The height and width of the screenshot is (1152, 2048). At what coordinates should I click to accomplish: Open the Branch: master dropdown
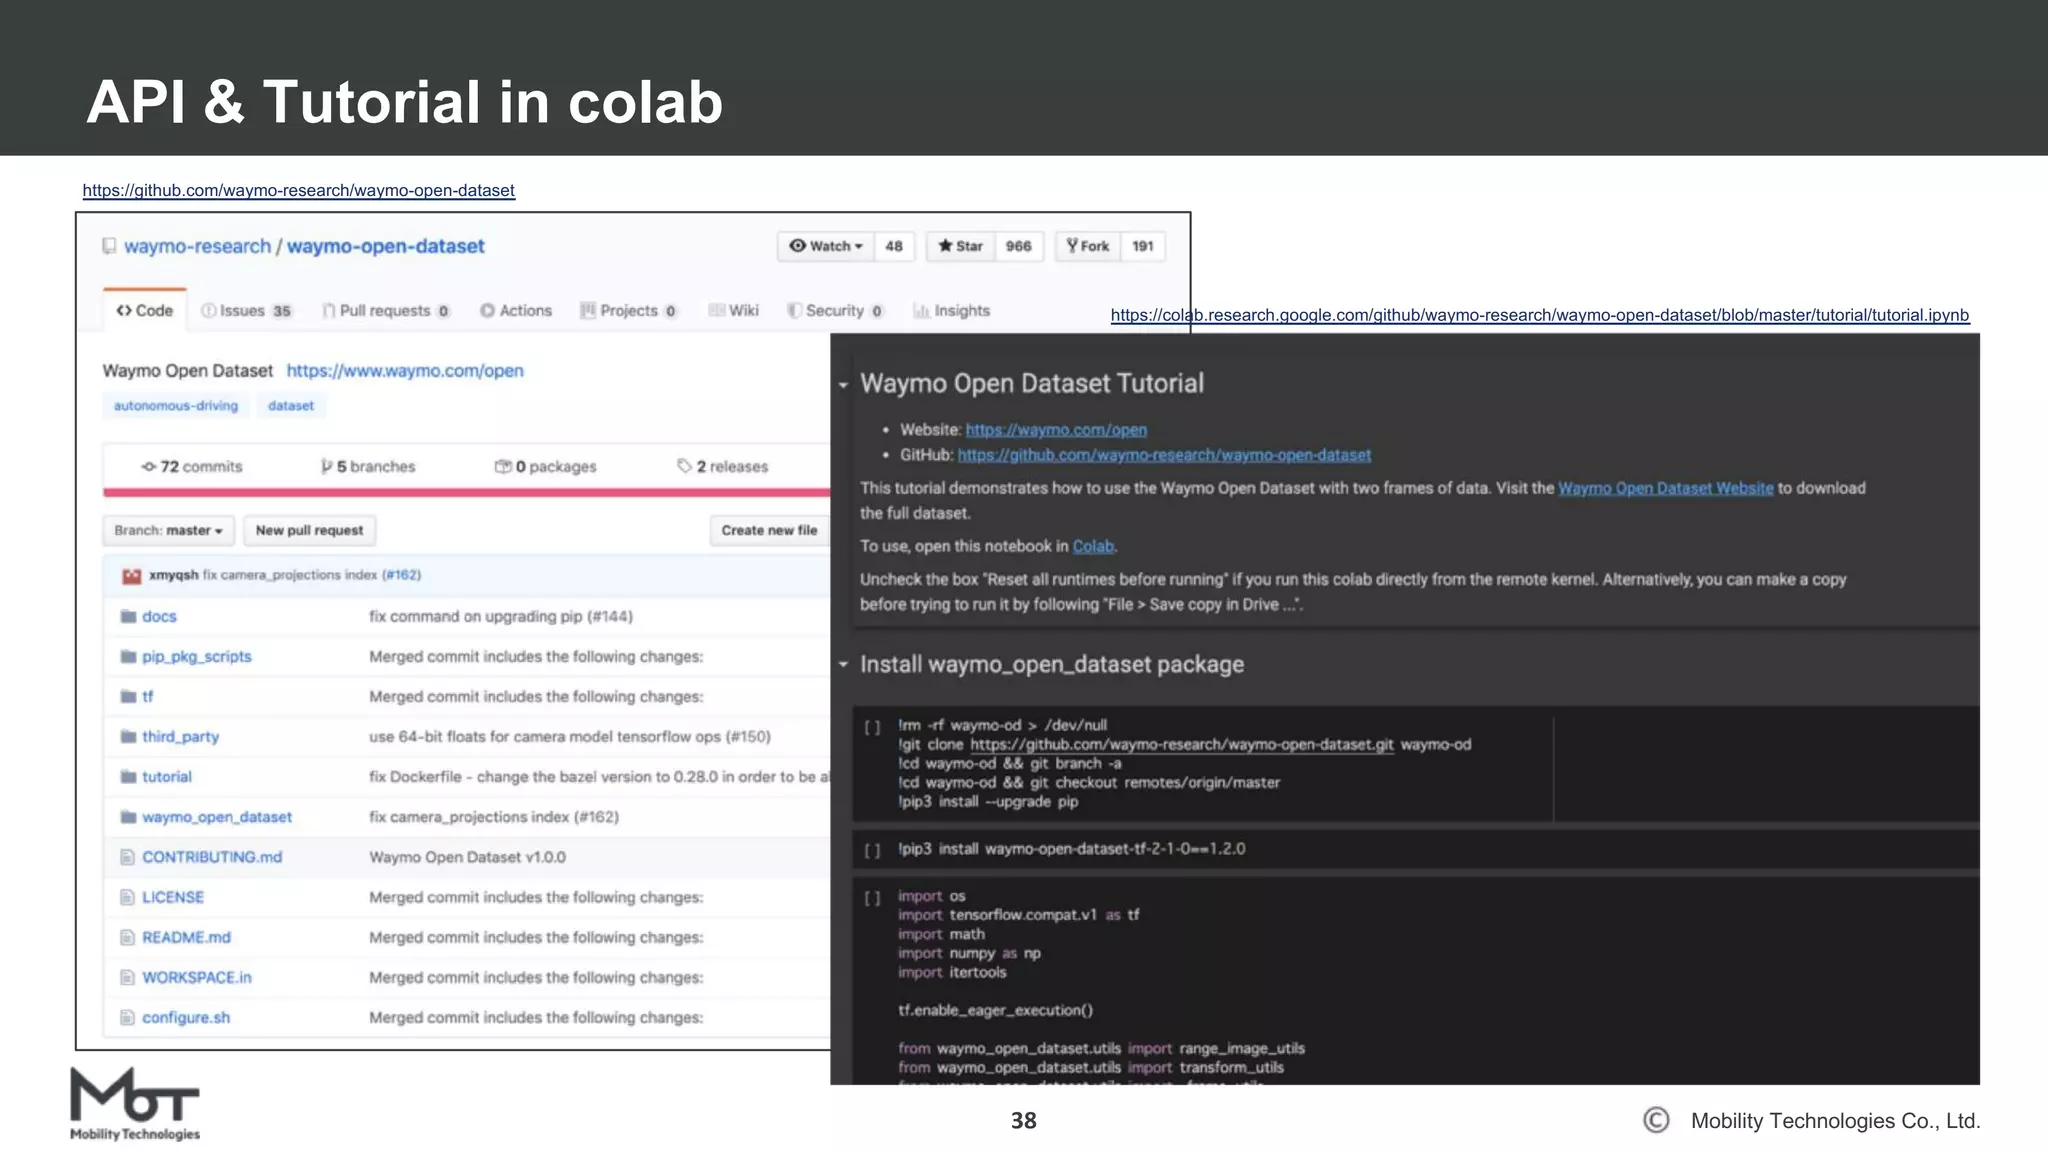coord(168,531)
